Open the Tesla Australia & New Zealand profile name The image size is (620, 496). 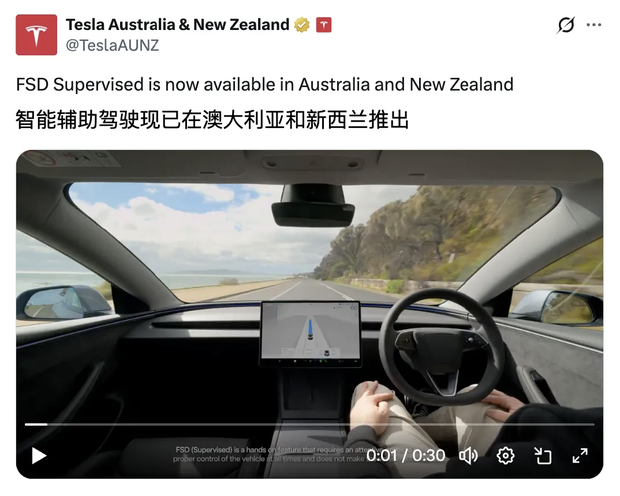pos(178,25)
